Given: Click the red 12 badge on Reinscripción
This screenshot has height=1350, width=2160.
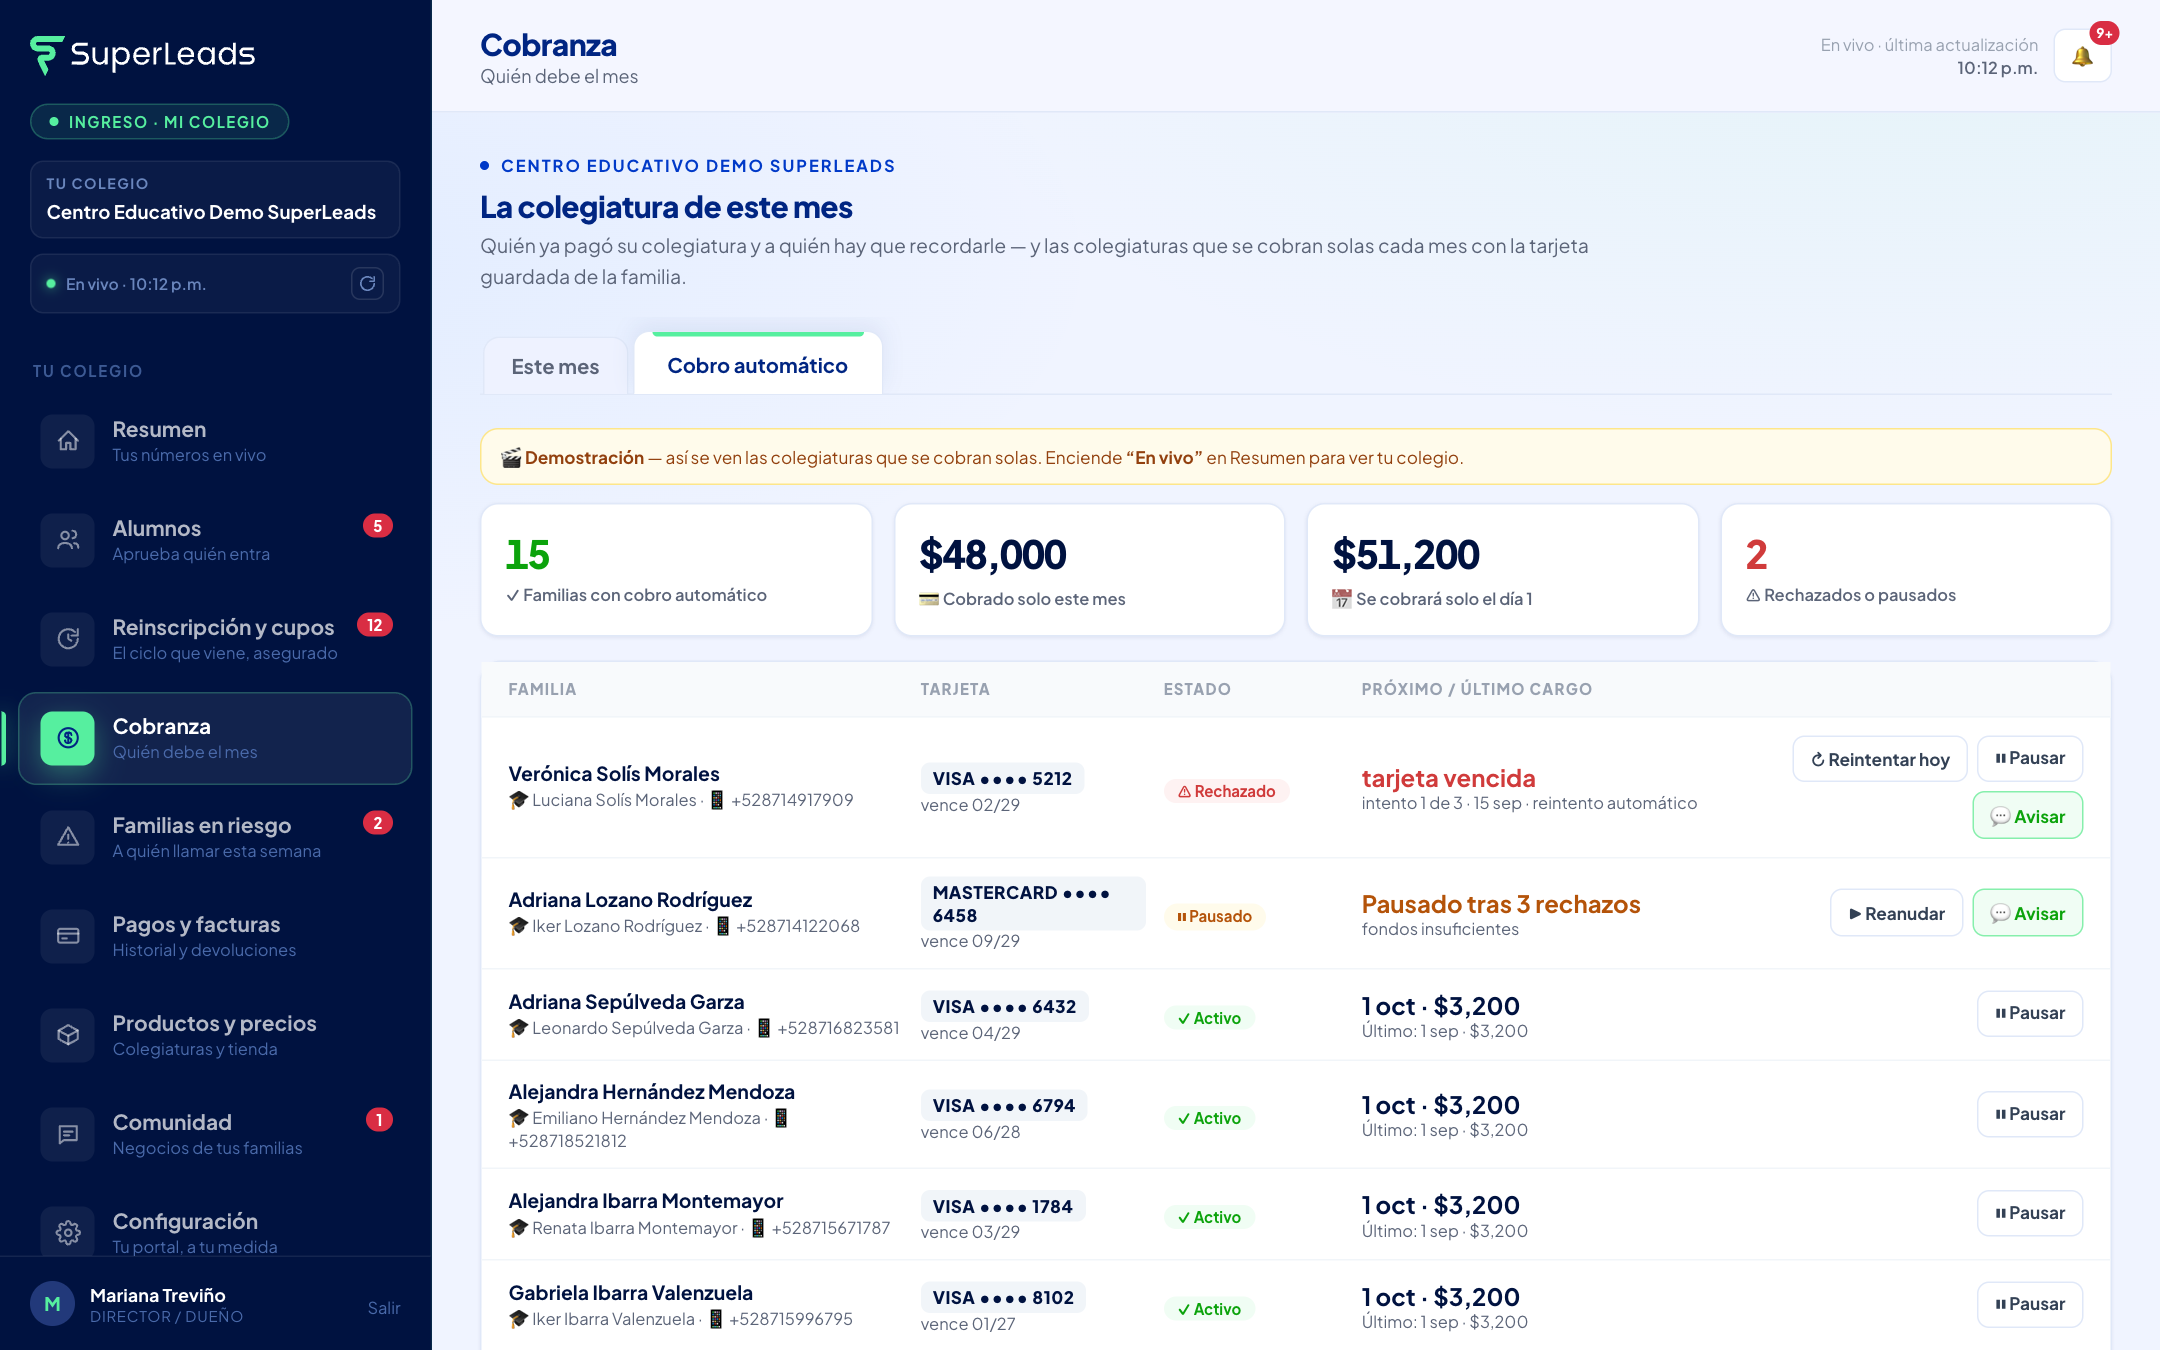Looking at the screenshot, I should pos(375,625).
